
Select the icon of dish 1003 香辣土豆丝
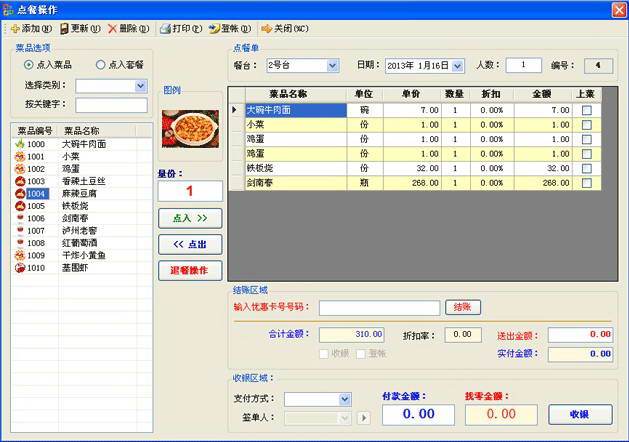click(x=20, y=181)
